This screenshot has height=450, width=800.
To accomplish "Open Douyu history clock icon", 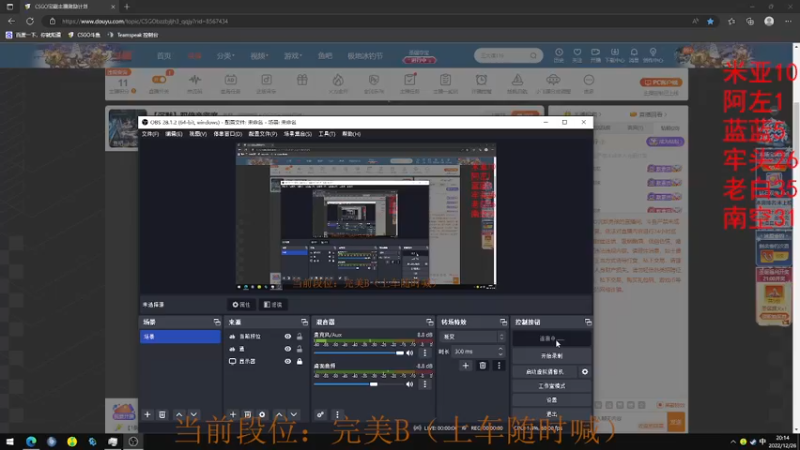I will pos(559,55).
